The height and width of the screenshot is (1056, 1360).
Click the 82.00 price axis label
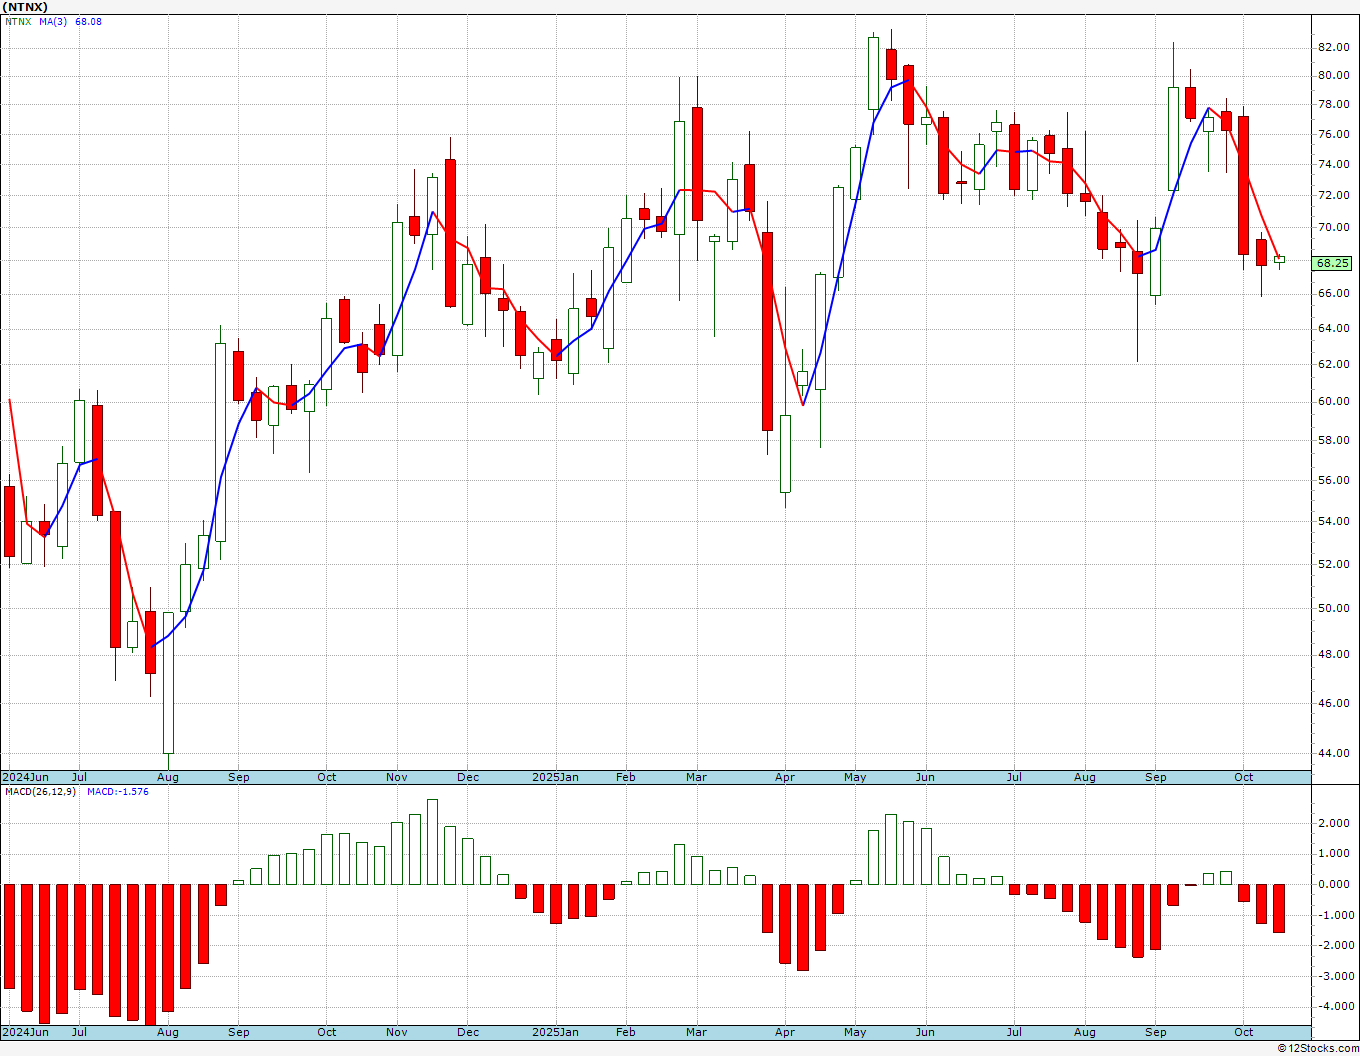pyautogui.click(x=1334, y=47)
